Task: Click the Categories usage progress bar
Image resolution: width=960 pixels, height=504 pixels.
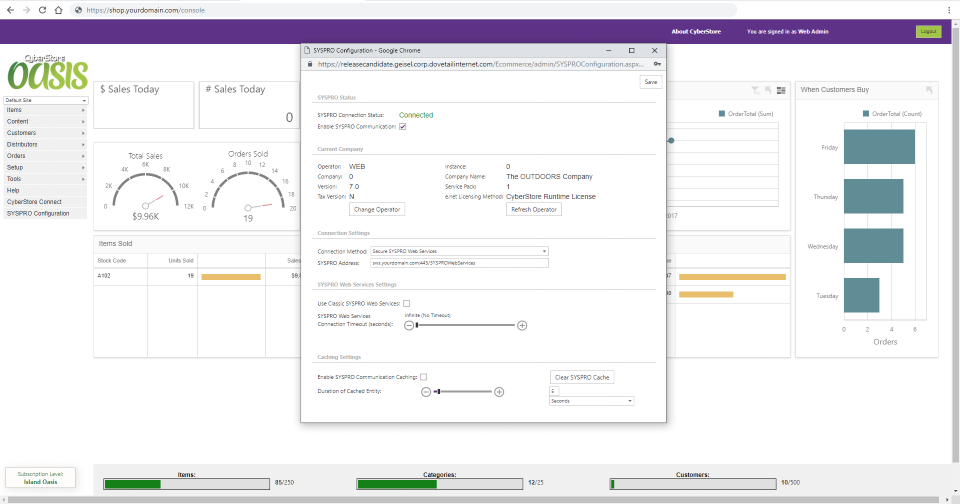Action: (x=440, y=484)
